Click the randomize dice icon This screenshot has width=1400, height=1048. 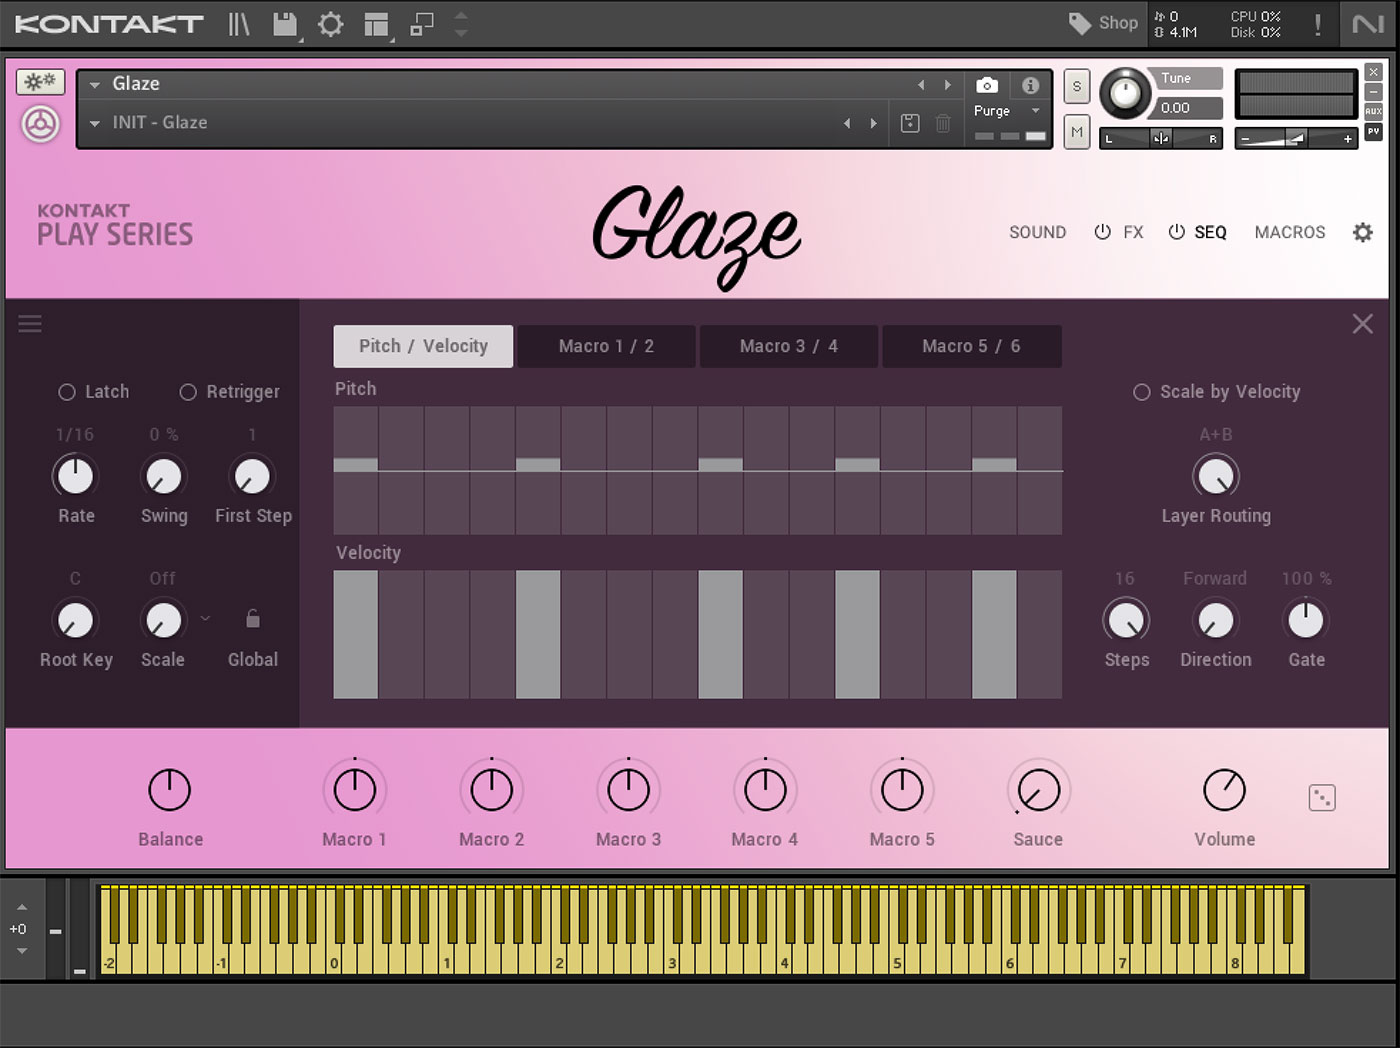[x=1322, y=797]
